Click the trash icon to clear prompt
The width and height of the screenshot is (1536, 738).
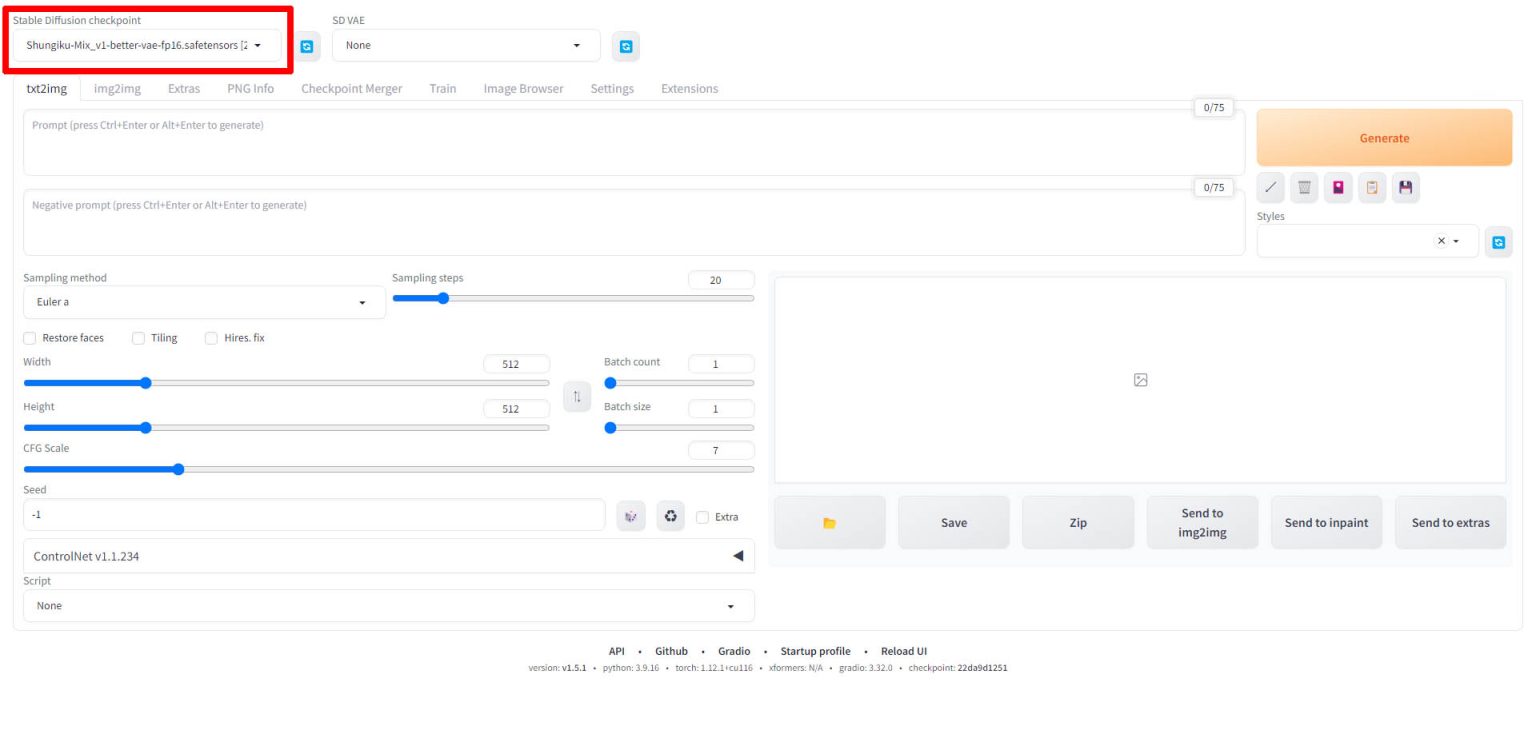click(x=1304, y=187)
